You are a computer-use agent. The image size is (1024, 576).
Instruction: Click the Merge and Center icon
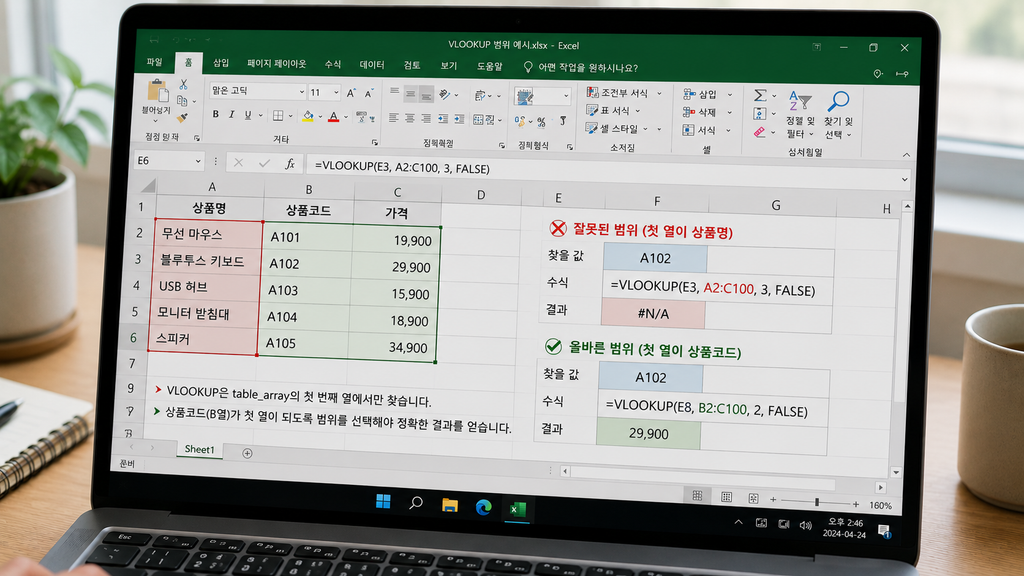coord(480,120)
